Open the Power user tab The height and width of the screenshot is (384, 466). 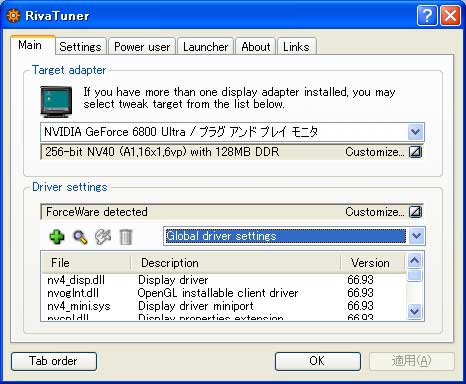click(142, 47)
